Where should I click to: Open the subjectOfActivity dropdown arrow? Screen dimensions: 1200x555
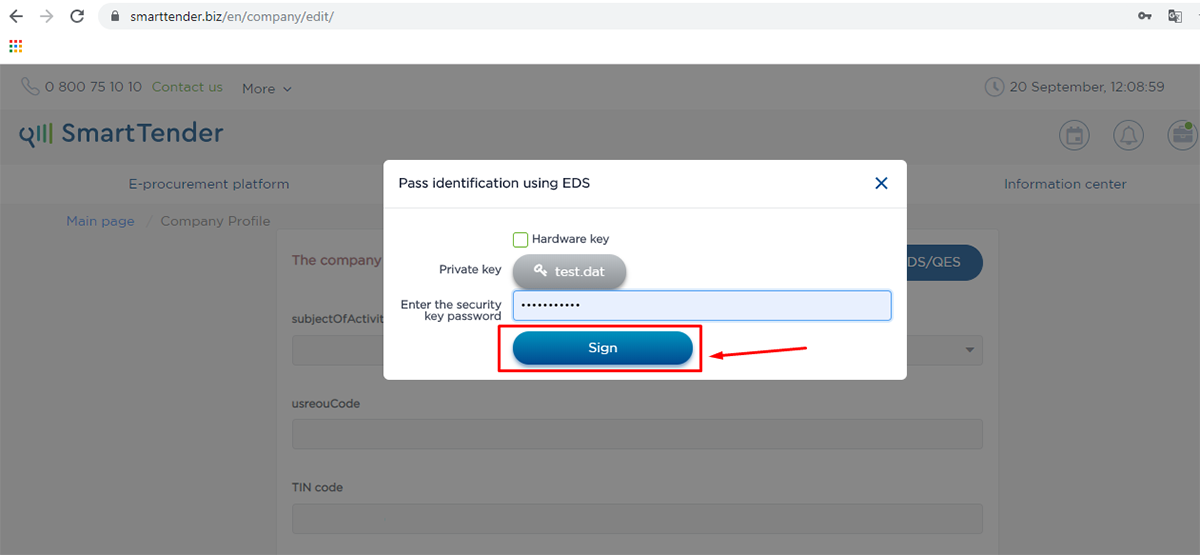point(969,350)
